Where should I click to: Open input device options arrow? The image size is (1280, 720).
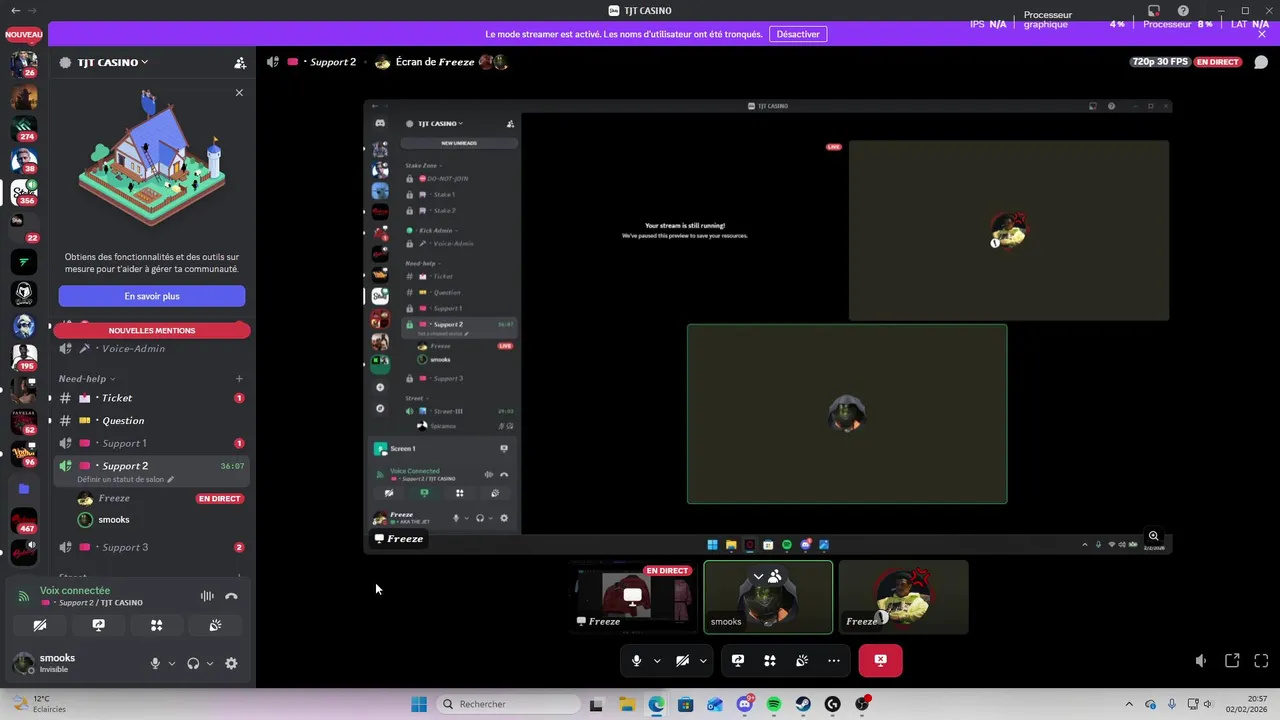coord(171,663)
